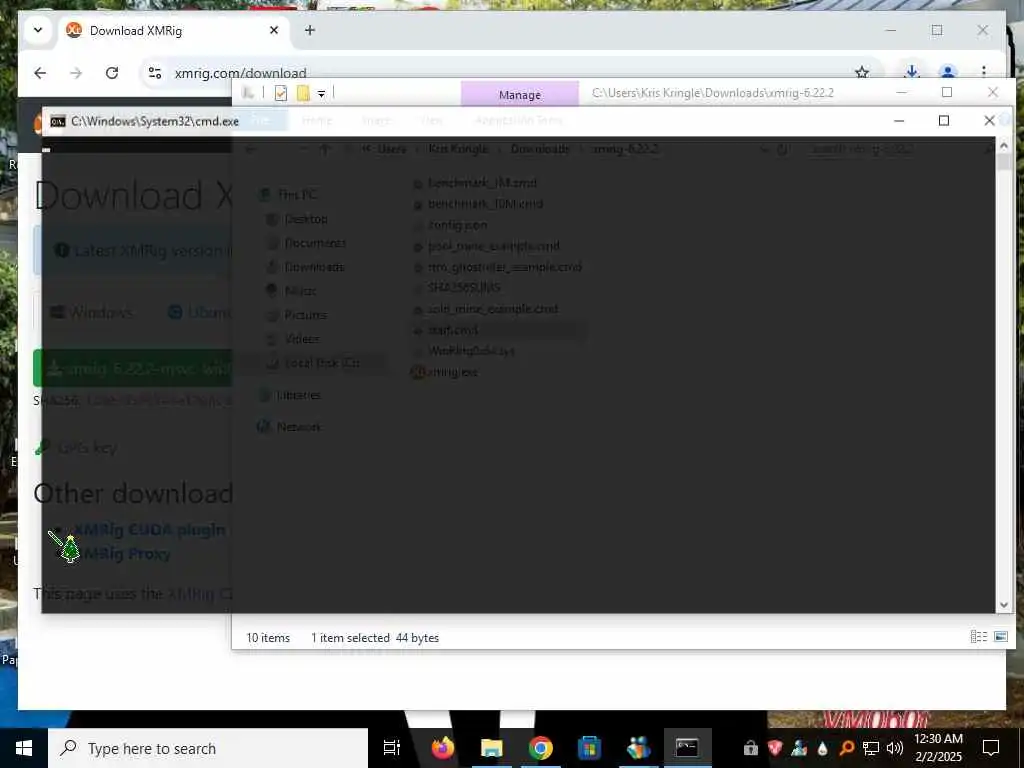
Task: Open the Windows notification center
Action: point(991,748)
